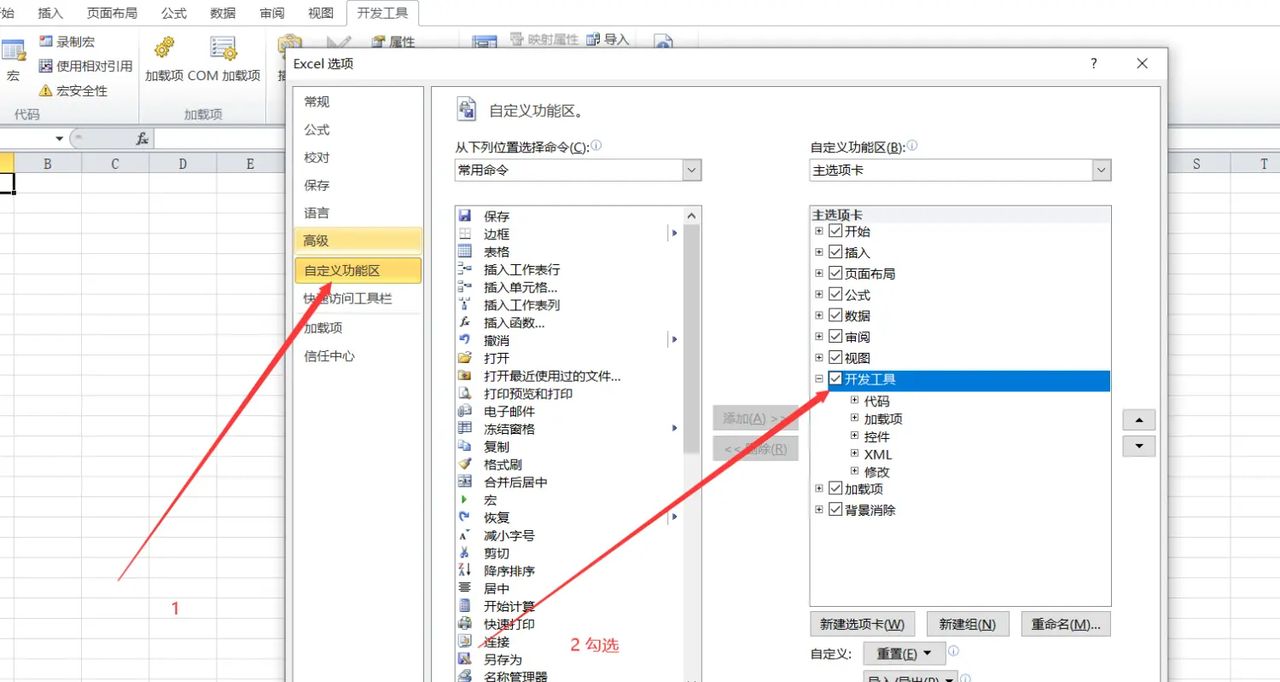The width and height of the screenshot is (1280, 682).
Task: Click the 添加 button
Action: (756, 418)
